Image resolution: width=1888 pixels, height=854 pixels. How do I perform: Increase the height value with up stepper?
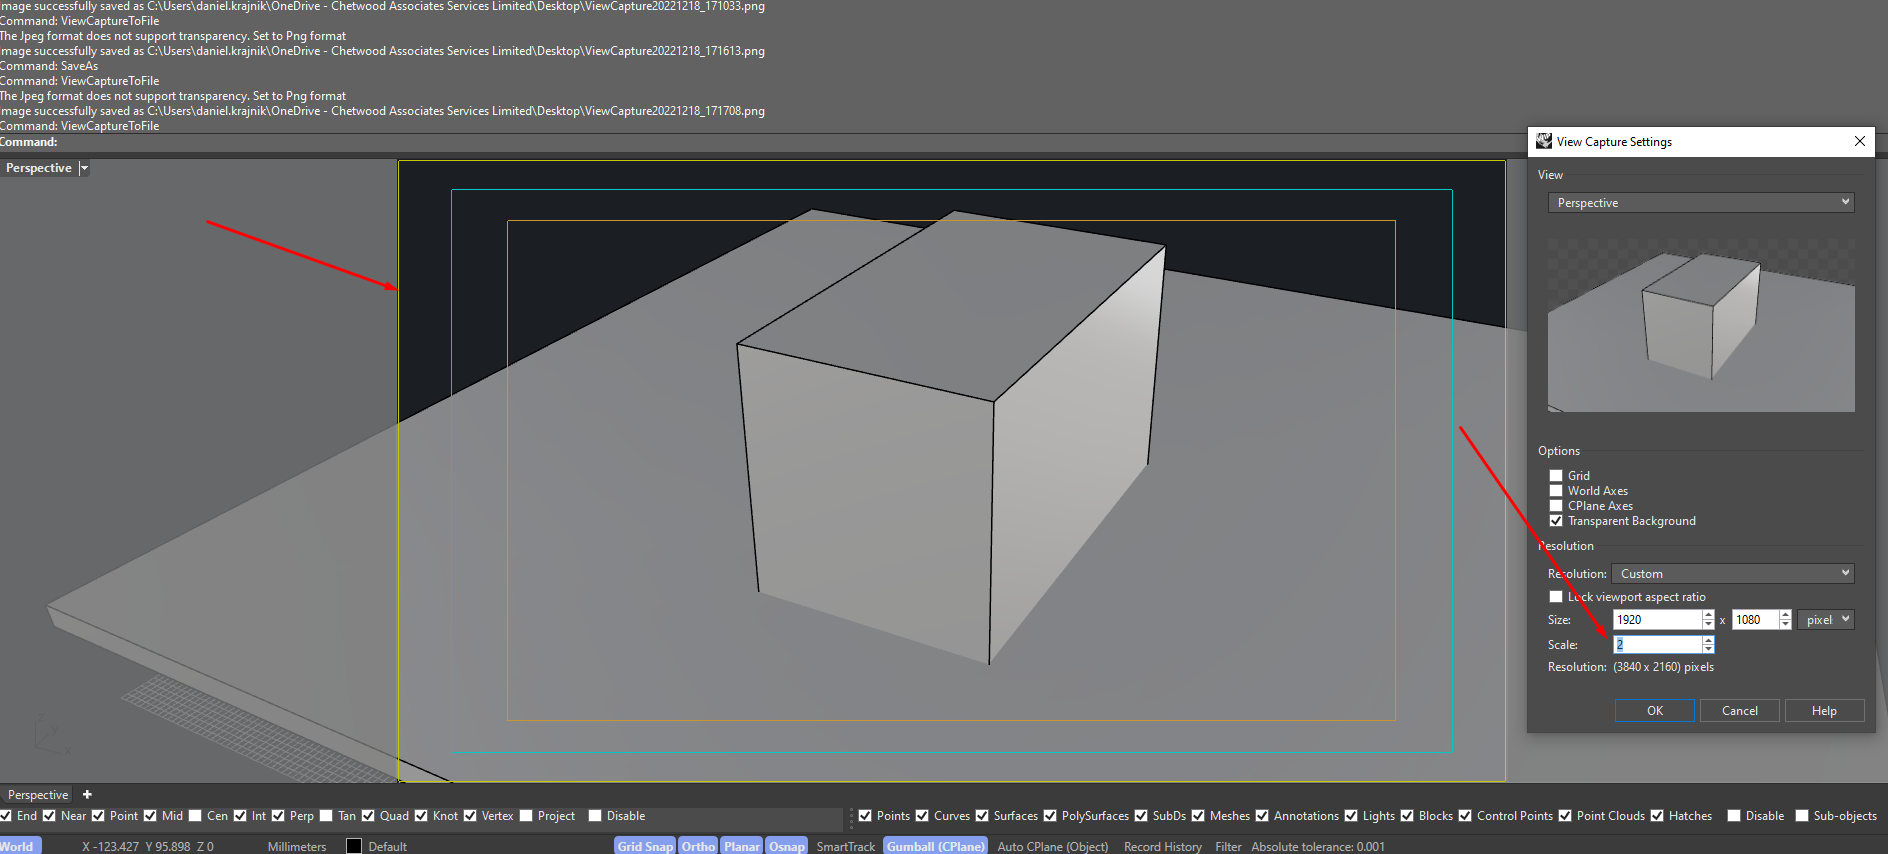(x=1785, y=615)
